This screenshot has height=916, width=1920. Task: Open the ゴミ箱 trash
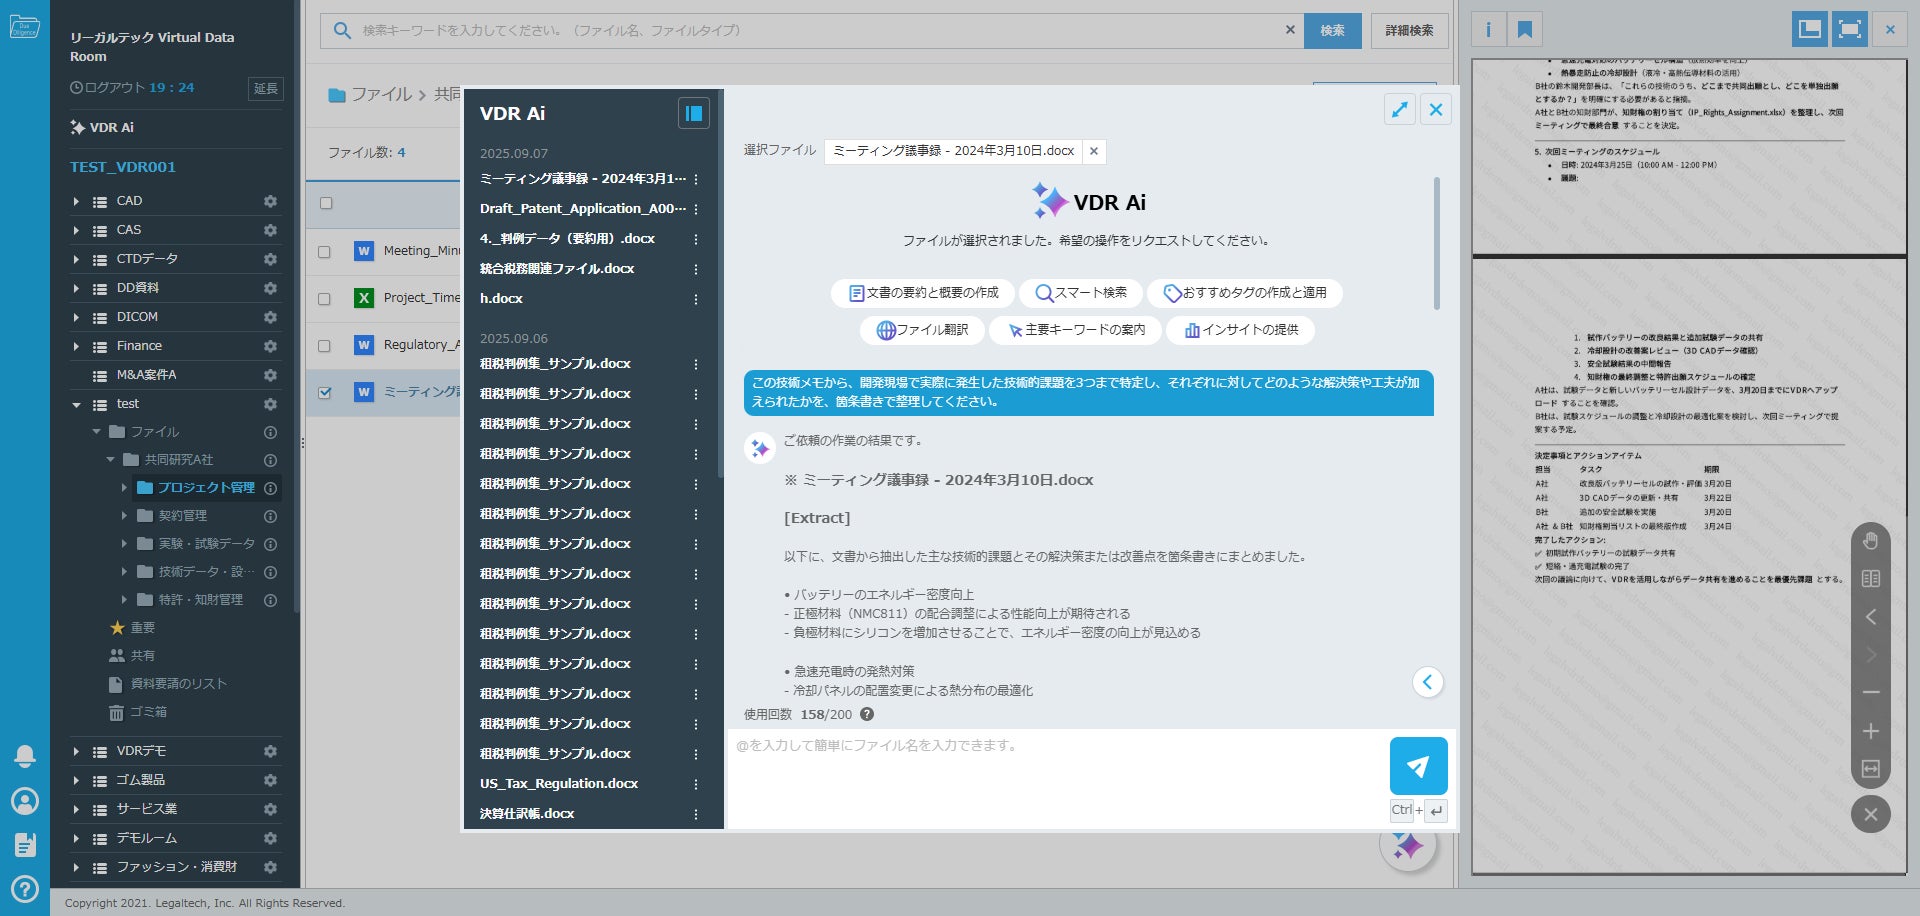coord(138,712)
